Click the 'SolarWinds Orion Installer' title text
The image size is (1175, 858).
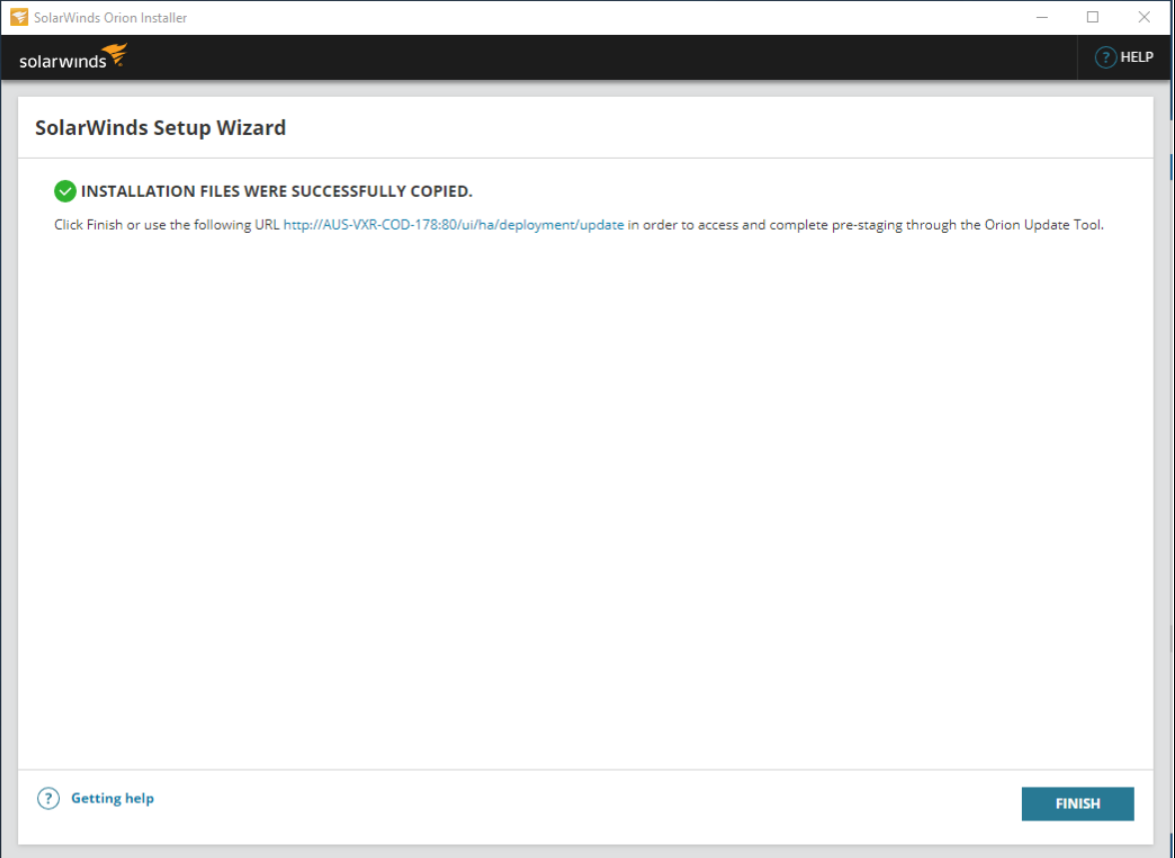tap(110, 17)
